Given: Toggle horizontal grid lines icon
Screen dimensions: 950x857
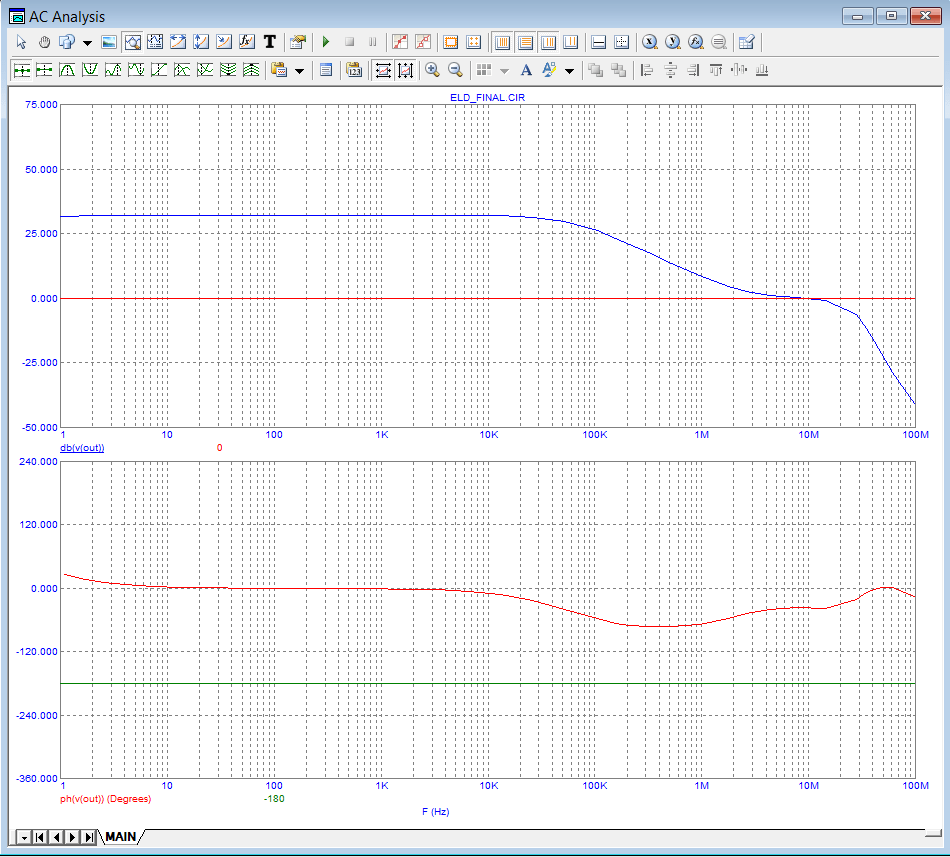Looking at the screenshot, I should 525,42.
